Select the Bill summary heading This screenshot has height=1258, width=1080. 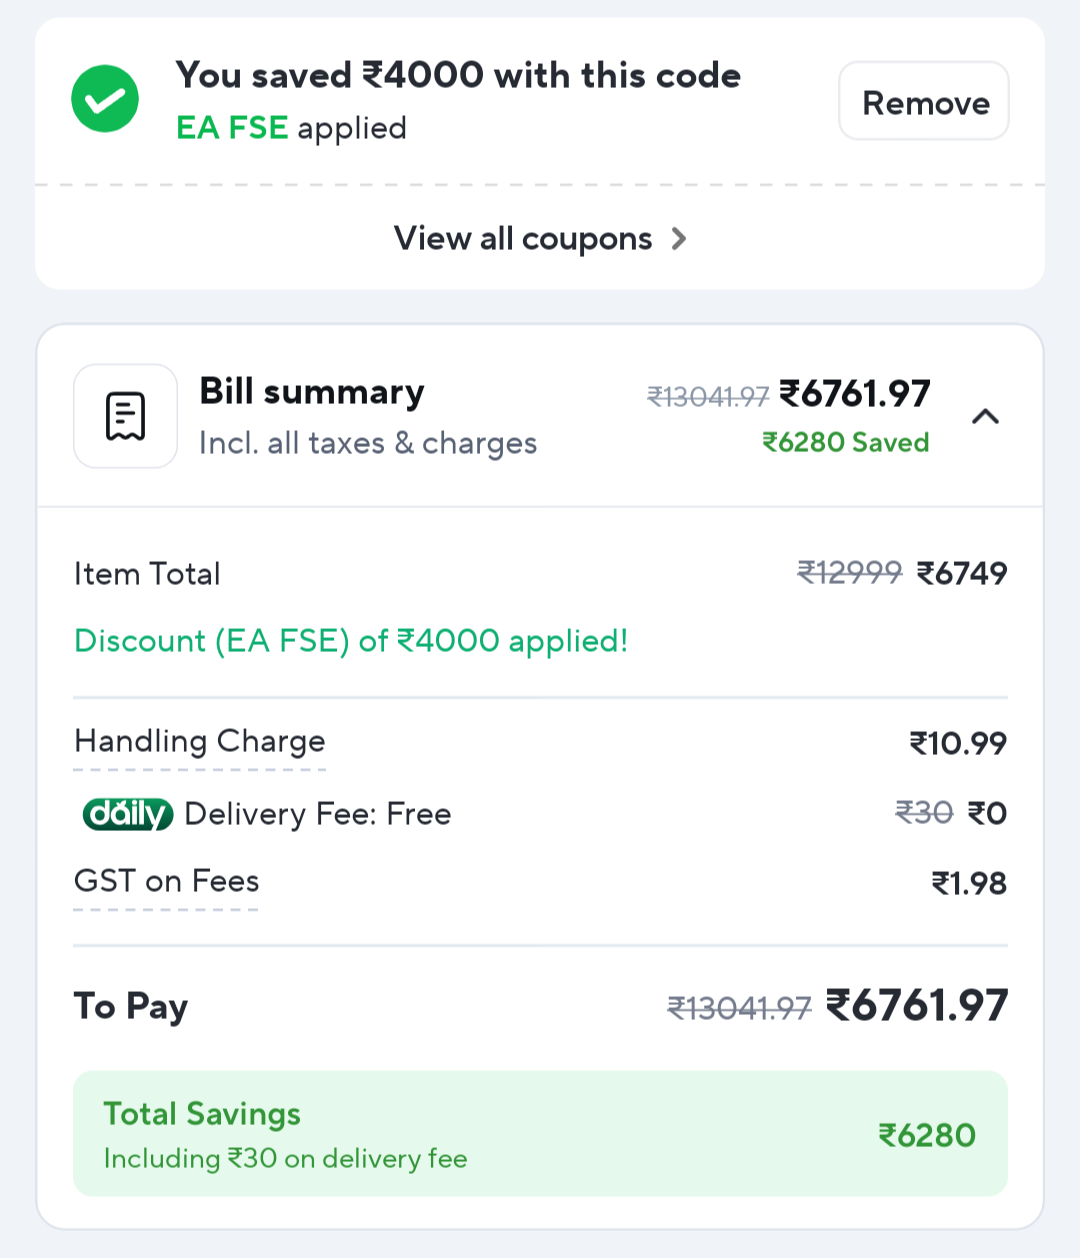[x=312, y=391]
